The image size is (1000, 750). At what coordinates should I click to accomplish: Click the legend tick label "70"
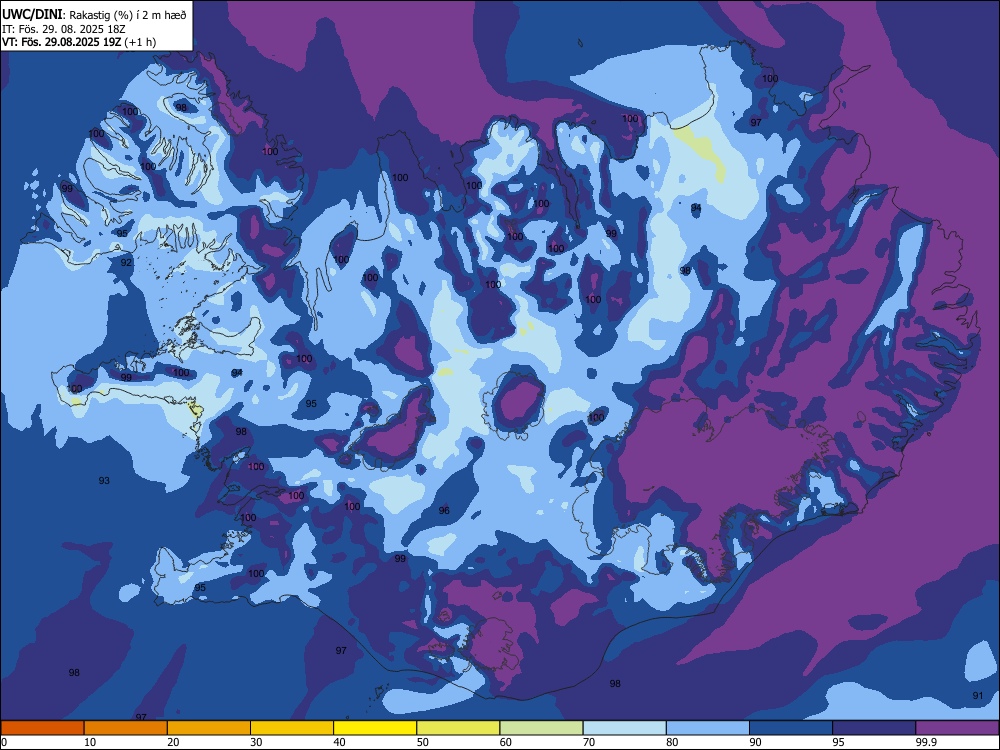pyautogui.click(x=589, y=742)
